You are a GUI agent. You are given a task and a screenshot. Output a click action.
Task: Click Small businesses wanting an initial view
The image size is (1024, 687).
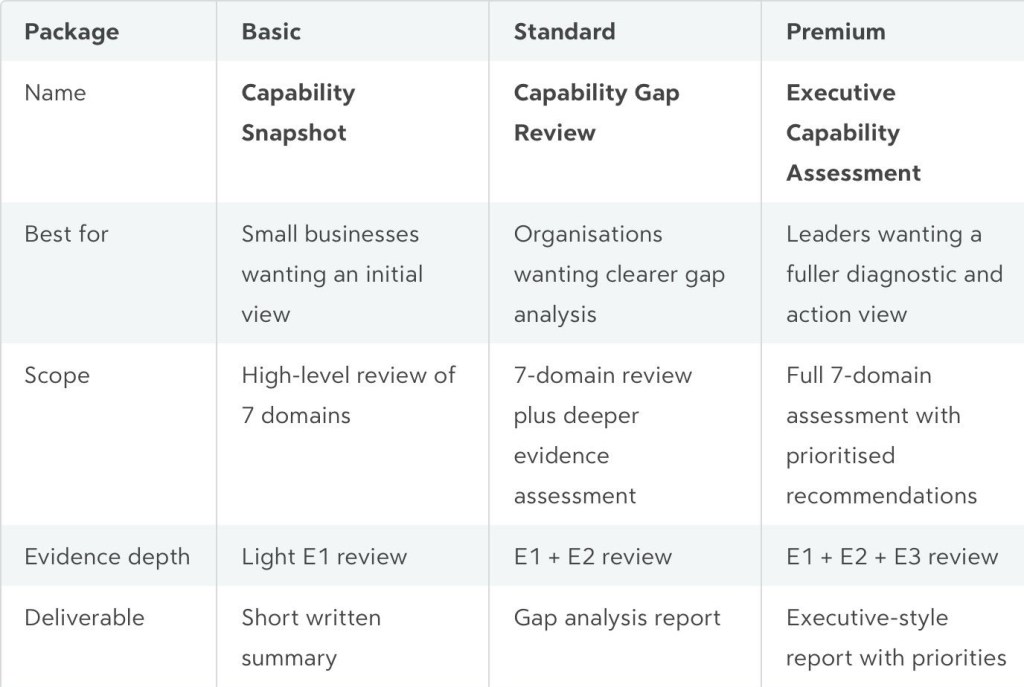332,274
